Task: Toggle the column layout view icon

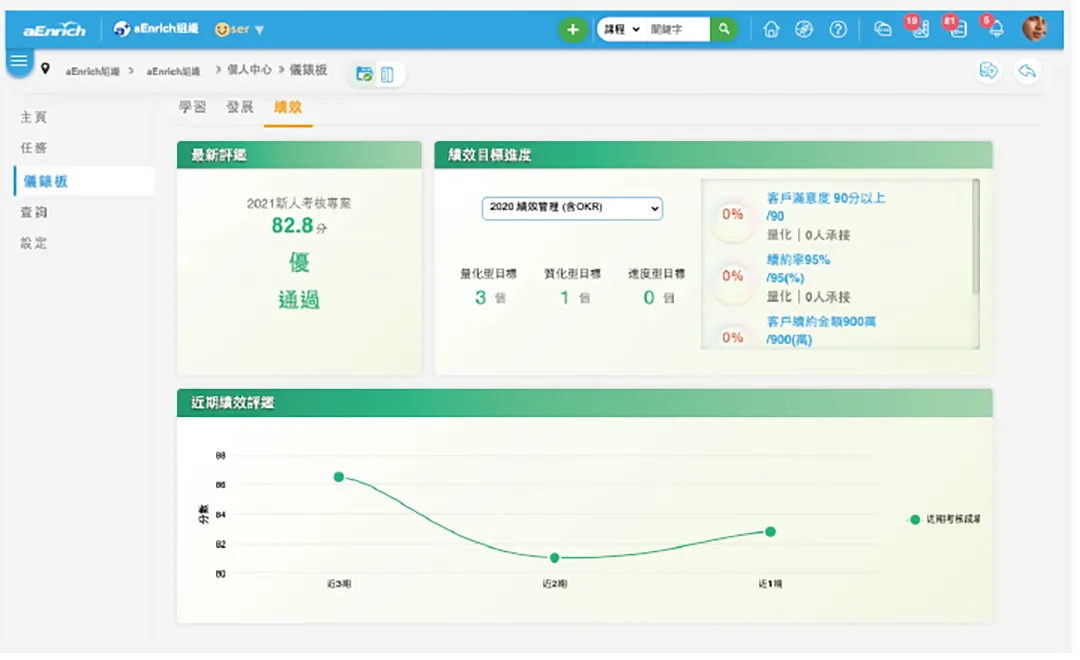Action: (x=388, y=74)
